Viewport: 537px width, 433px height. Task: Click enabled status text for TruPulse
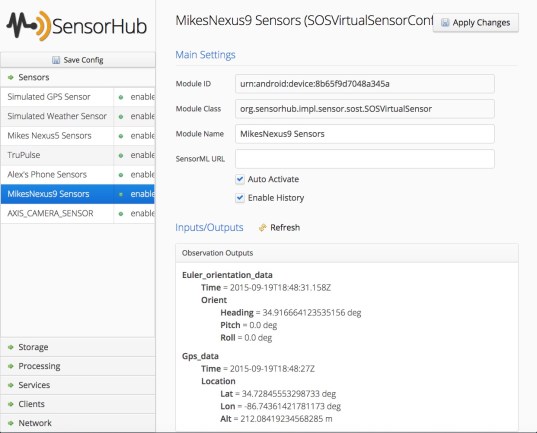(142, 155)
